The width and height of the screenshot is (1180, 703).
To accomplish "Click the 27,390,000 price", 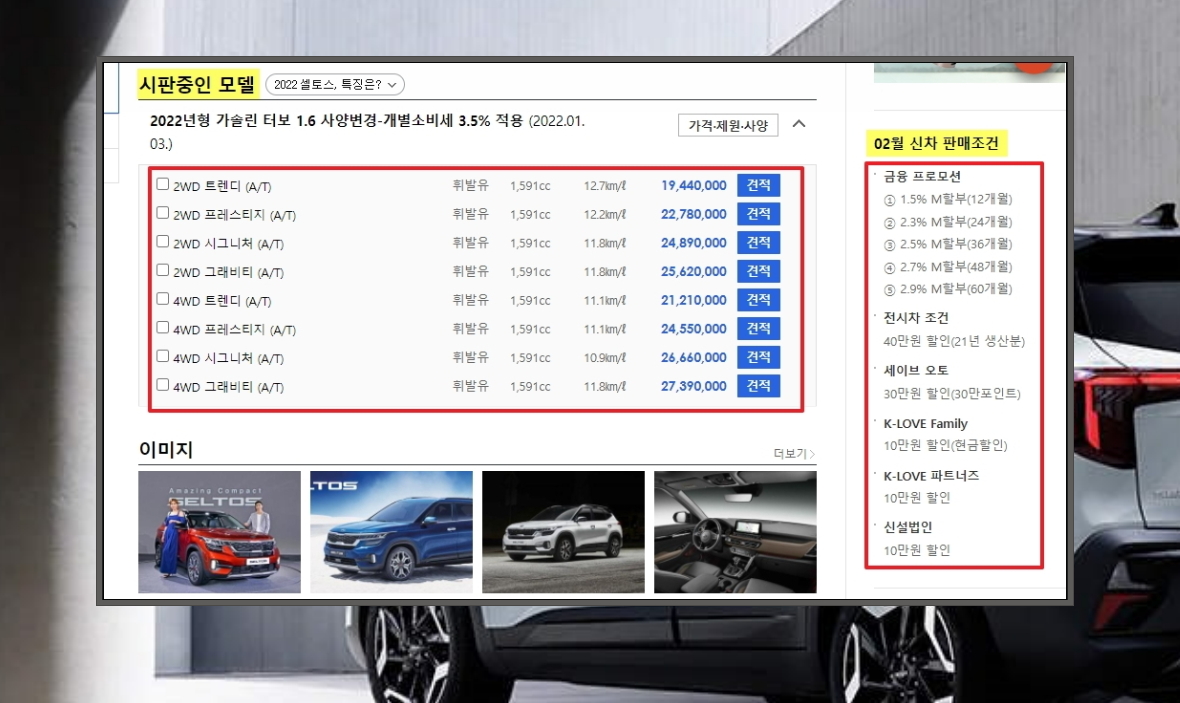I will click(x=694, y=385).
